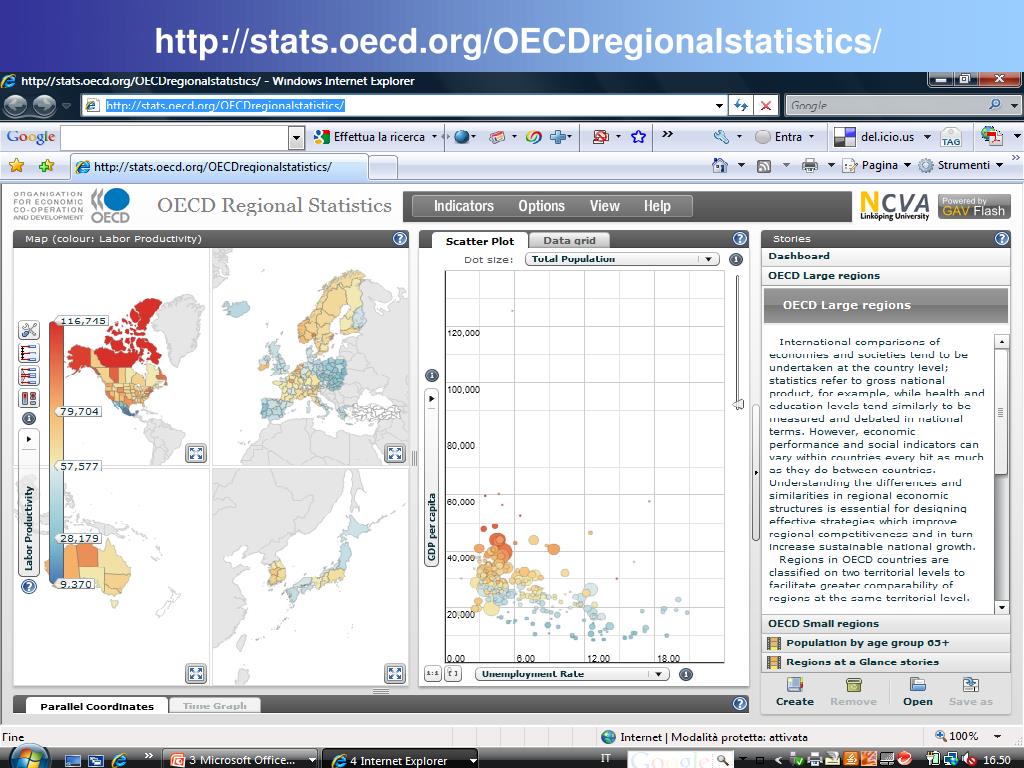Open the View menu
This screenshot has width=1024, height=768.
point(605,206)
